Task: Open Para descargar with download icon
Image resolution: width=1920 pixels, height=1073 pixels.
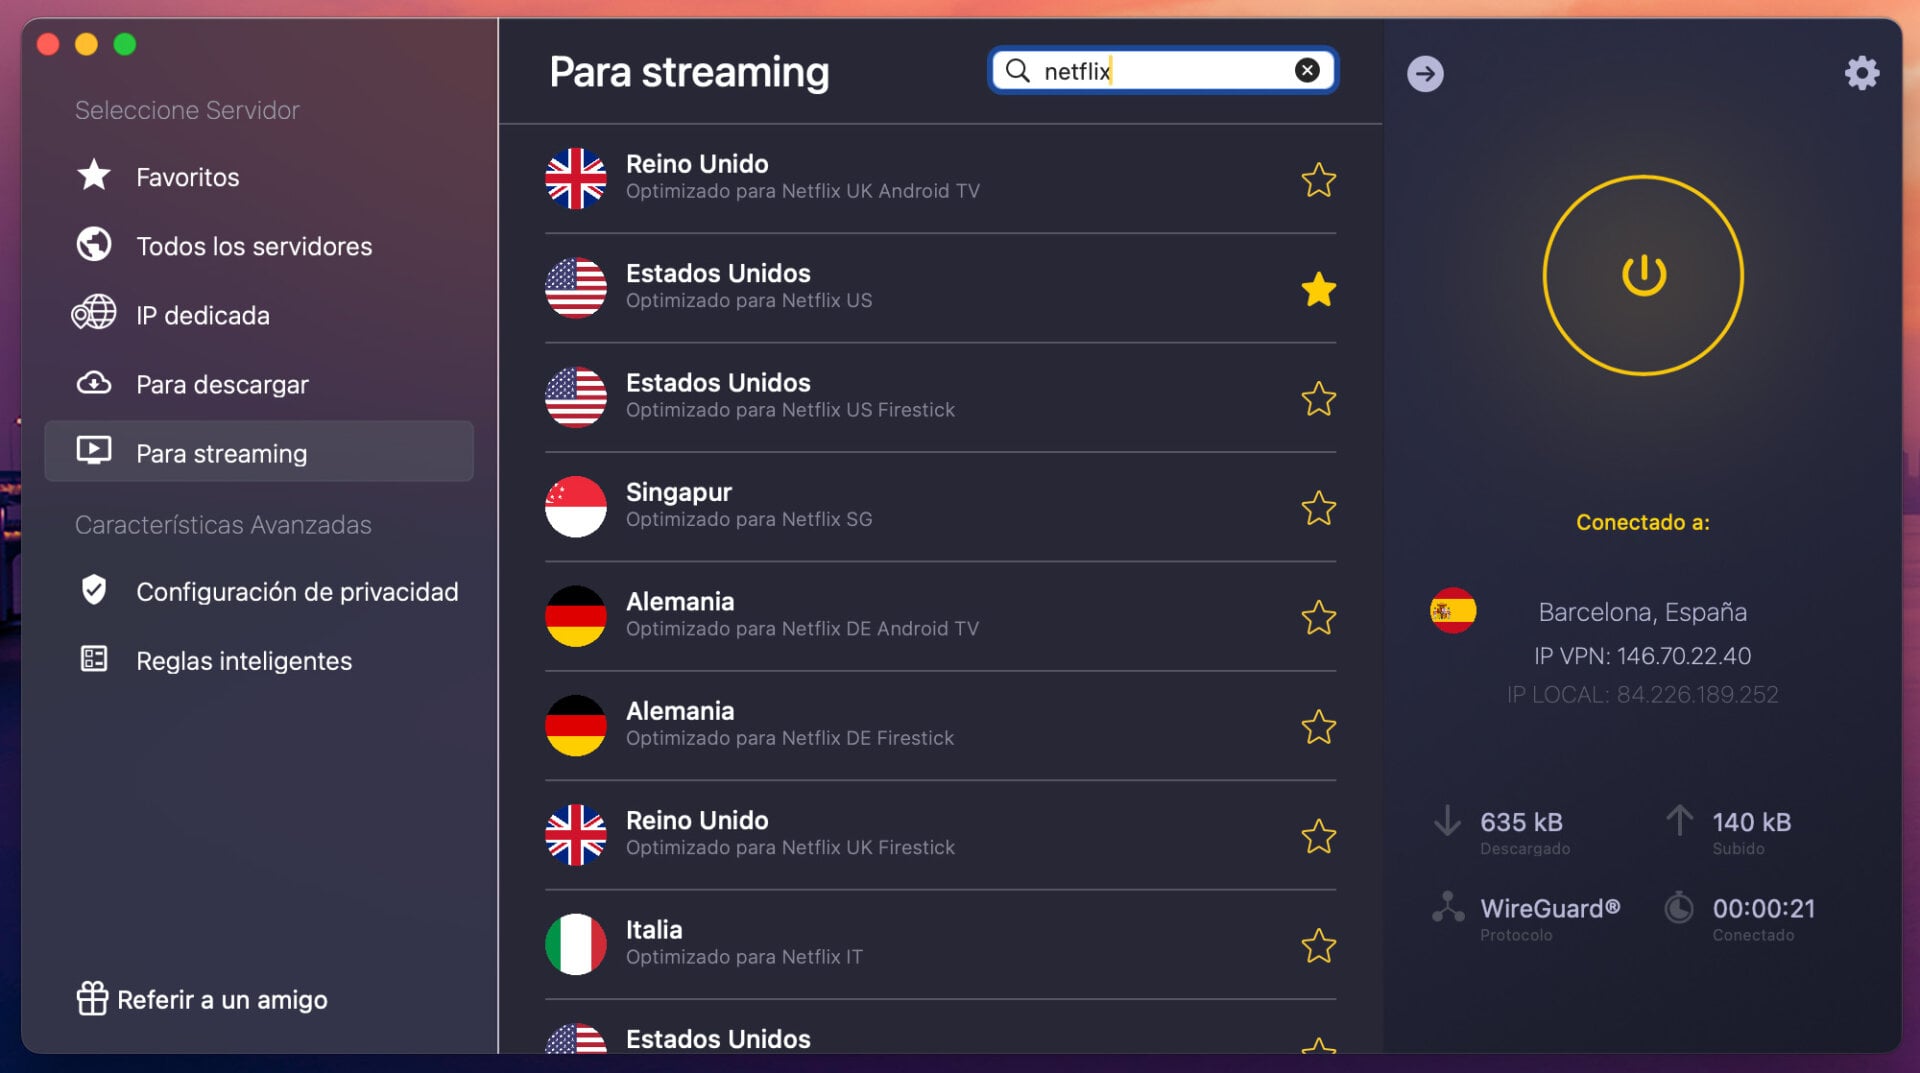Action: [93, 383]
